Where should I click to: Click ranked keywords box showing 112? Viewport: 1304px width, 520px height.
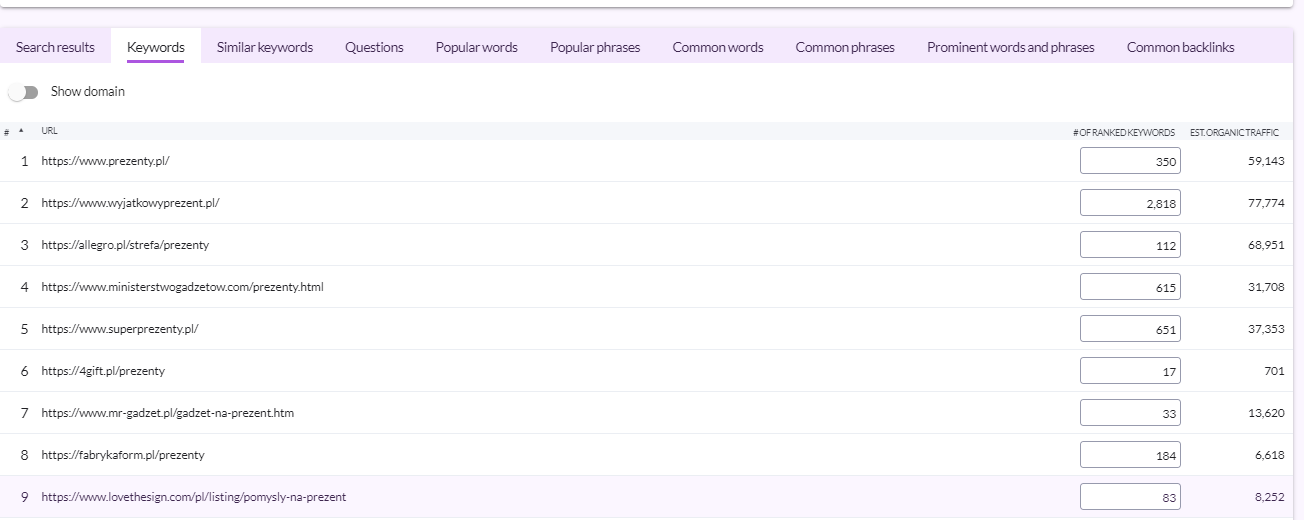(x=1130, y=245)
